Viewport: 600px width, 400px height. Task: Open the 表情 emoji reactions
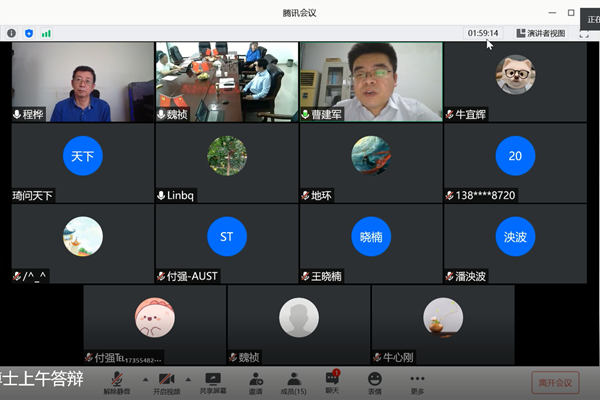point(374,382)
